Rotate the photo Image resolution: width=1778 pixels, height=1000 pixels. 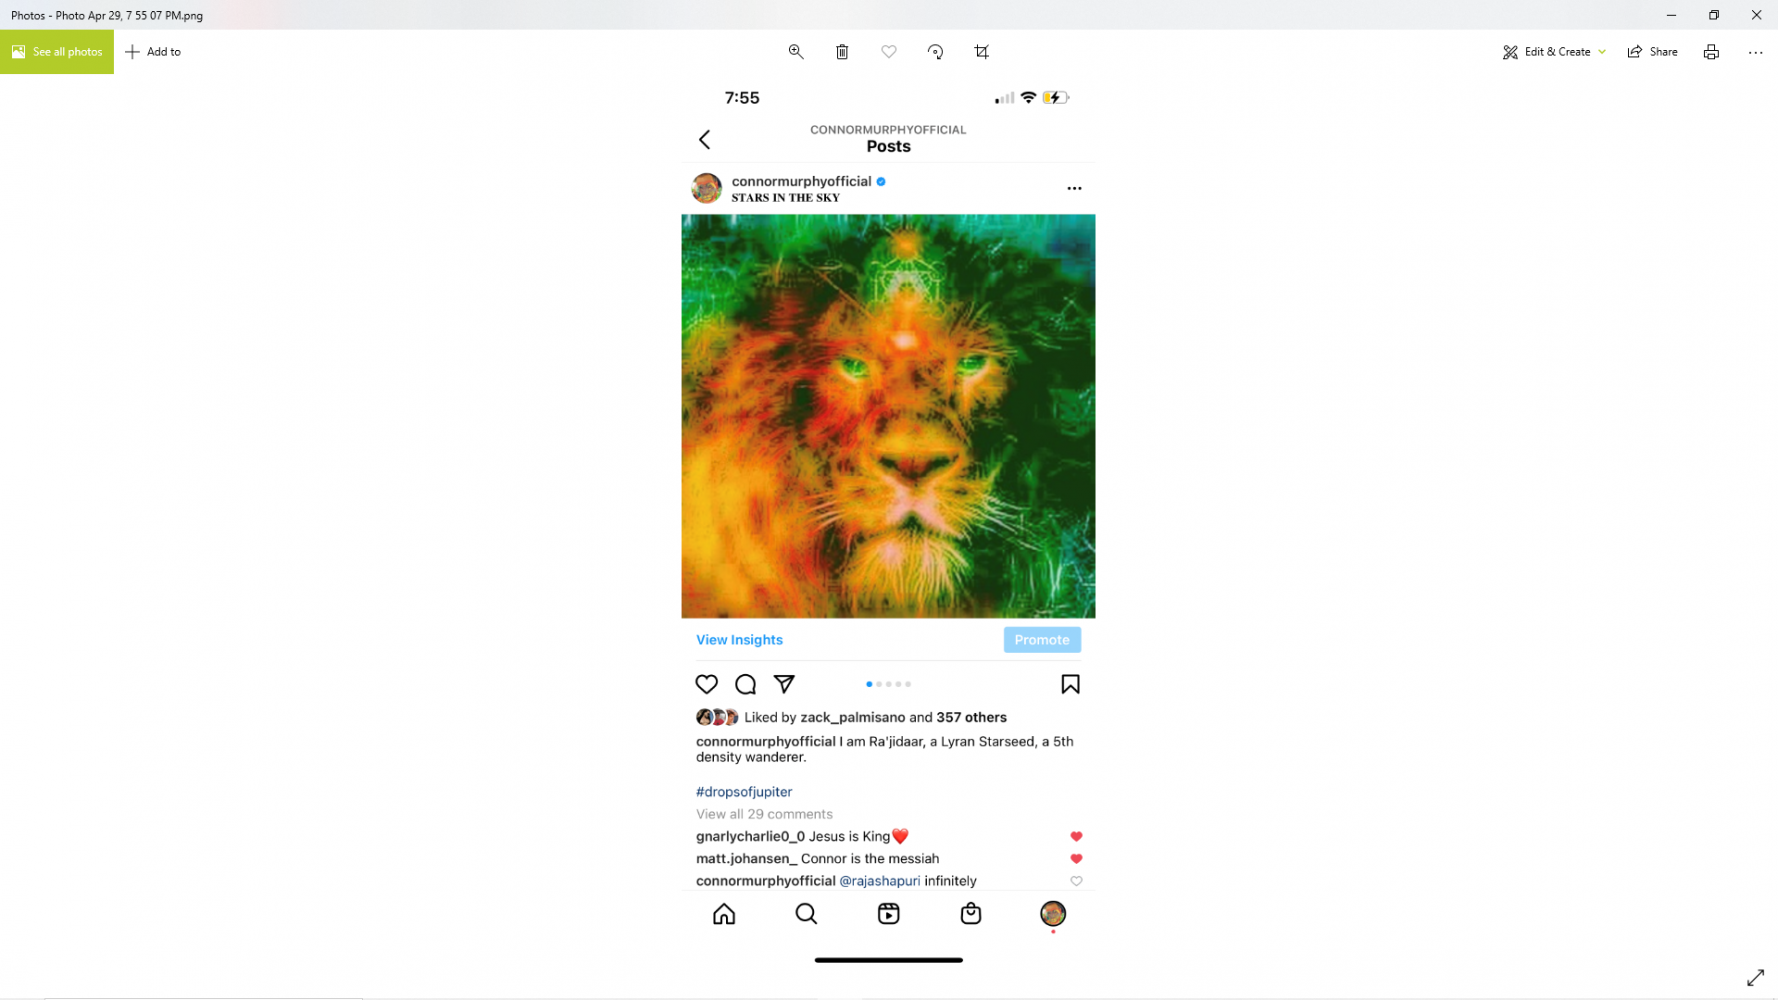pyautogui.click(x=935, y=52)
